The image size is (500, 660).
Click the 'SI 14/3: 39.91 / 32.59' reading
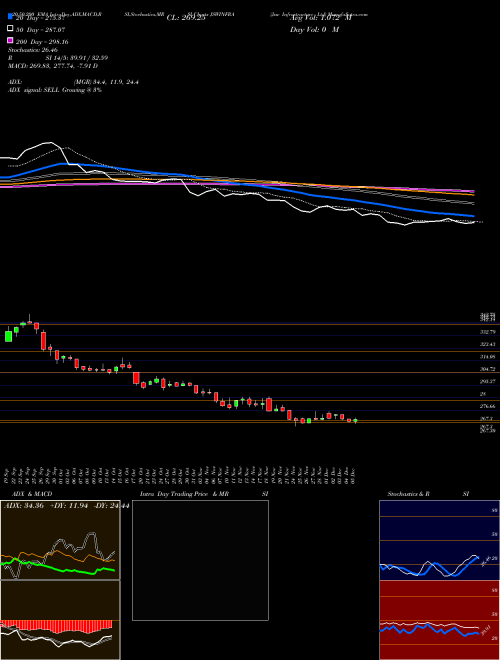77,58
